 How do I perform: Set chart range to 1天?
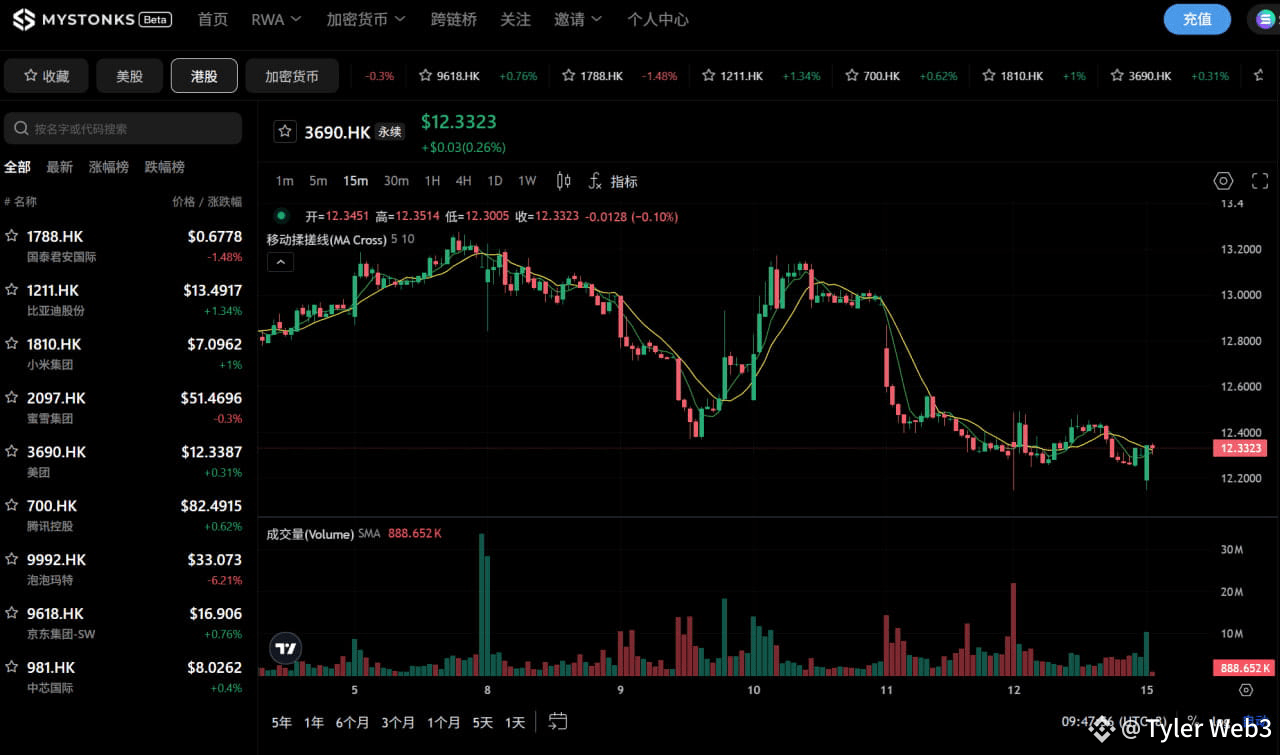(x=515, y=722)
